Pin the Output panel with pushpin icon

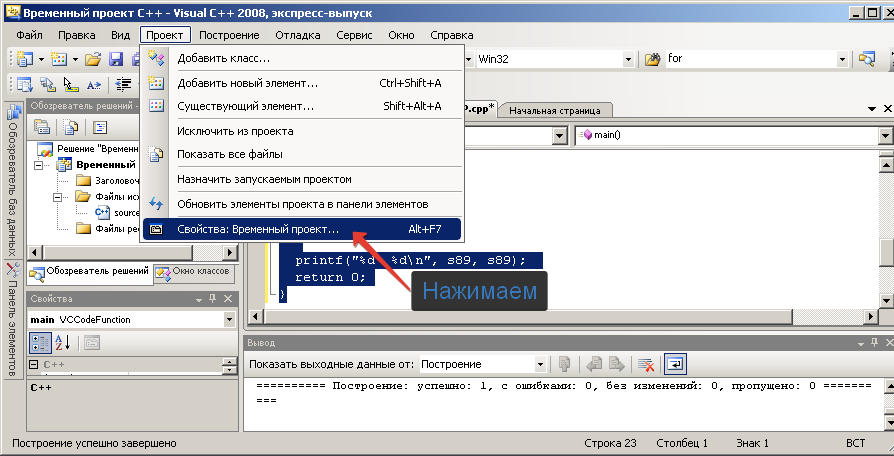875,343
